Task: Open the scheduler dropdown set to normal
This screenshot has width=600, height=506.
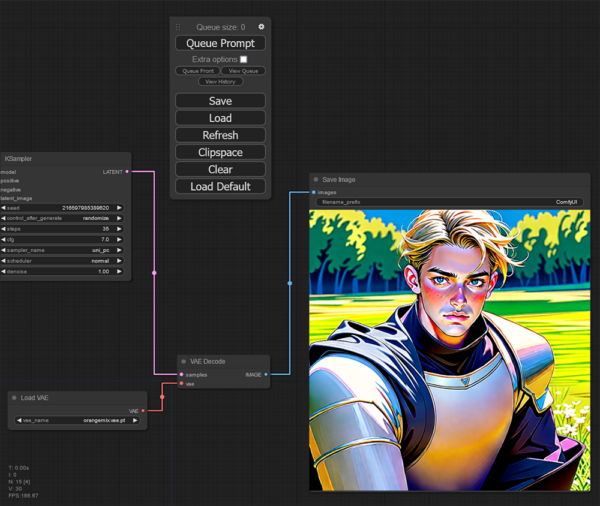Action: [x=62, y=261]
